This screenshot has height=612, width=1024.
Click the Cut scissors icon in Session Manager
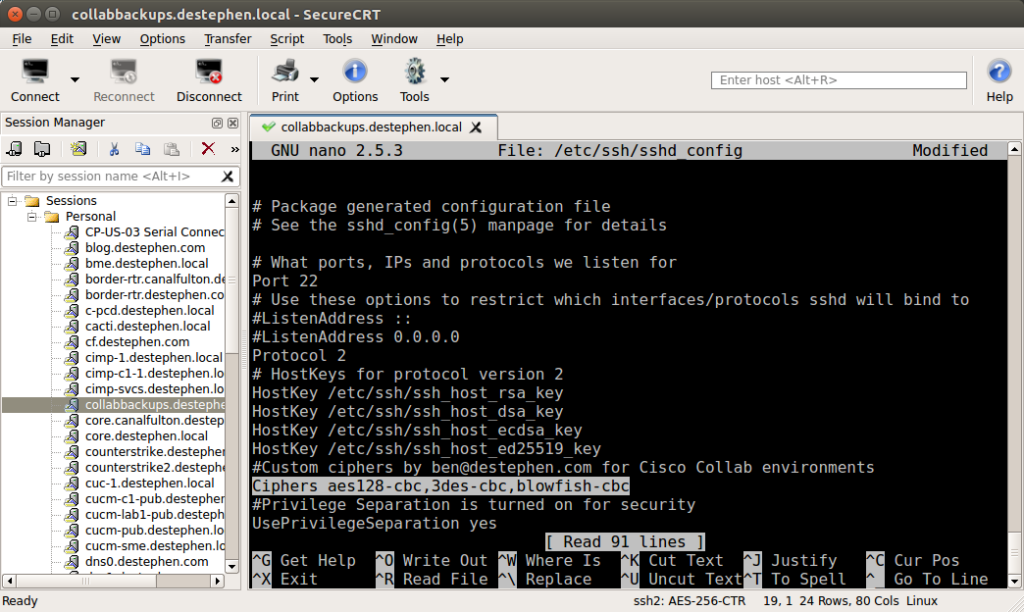tap(114, 149)
